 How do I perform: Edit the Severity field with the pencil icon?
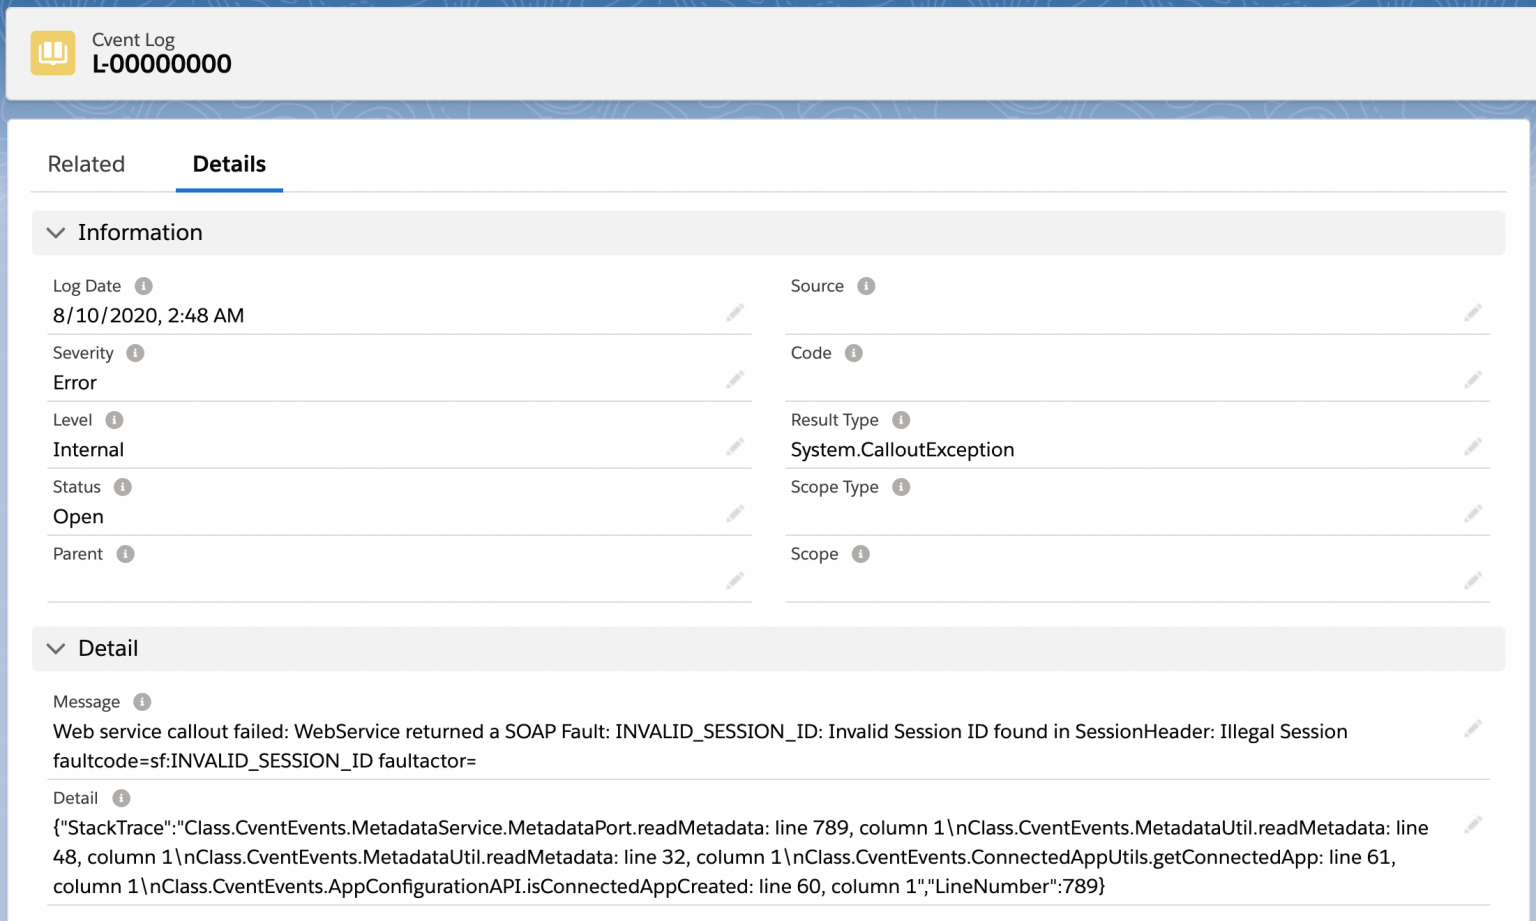point(735,380)
